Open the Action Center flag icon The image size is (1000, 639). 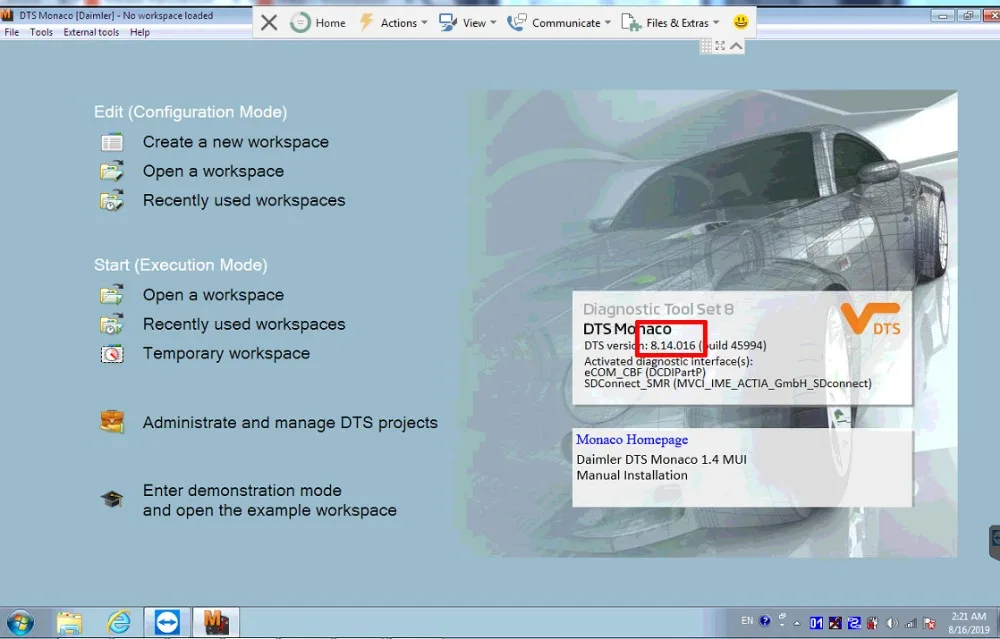[x=930, y=623]
